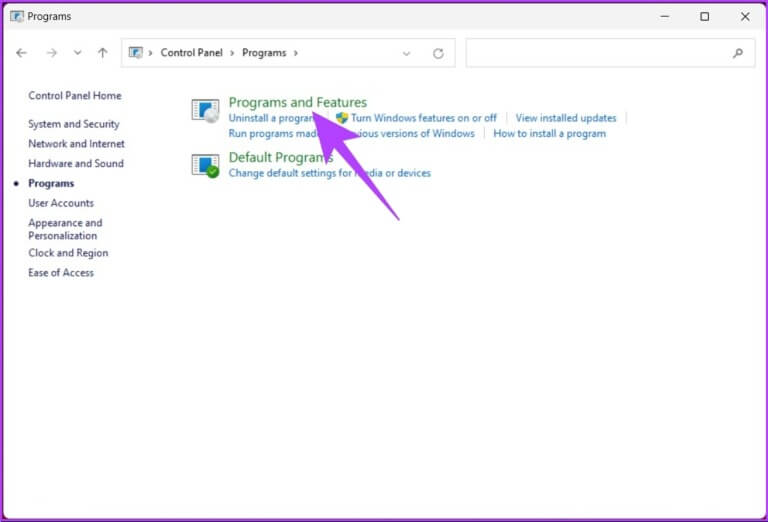Viewport: 768px width, 522px height.
Task: Select Programs breadcrumb in address bar
Action: 264,52
